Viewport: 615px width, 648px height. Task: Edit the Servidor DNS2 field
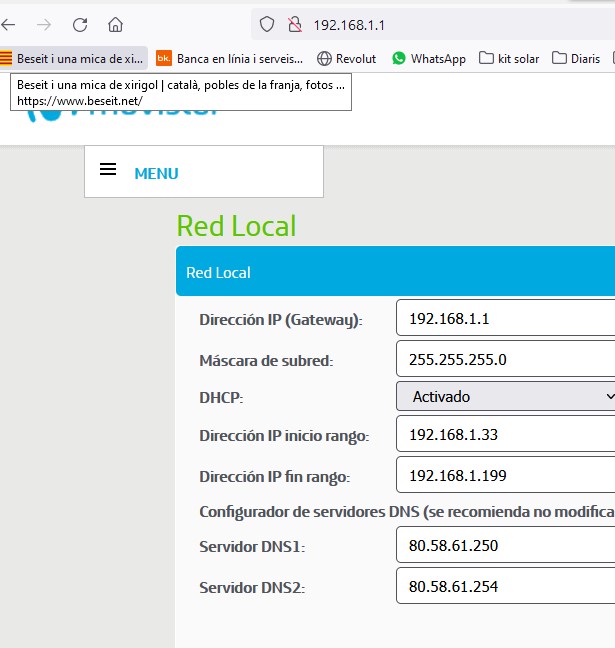click(x=505, y=586)
